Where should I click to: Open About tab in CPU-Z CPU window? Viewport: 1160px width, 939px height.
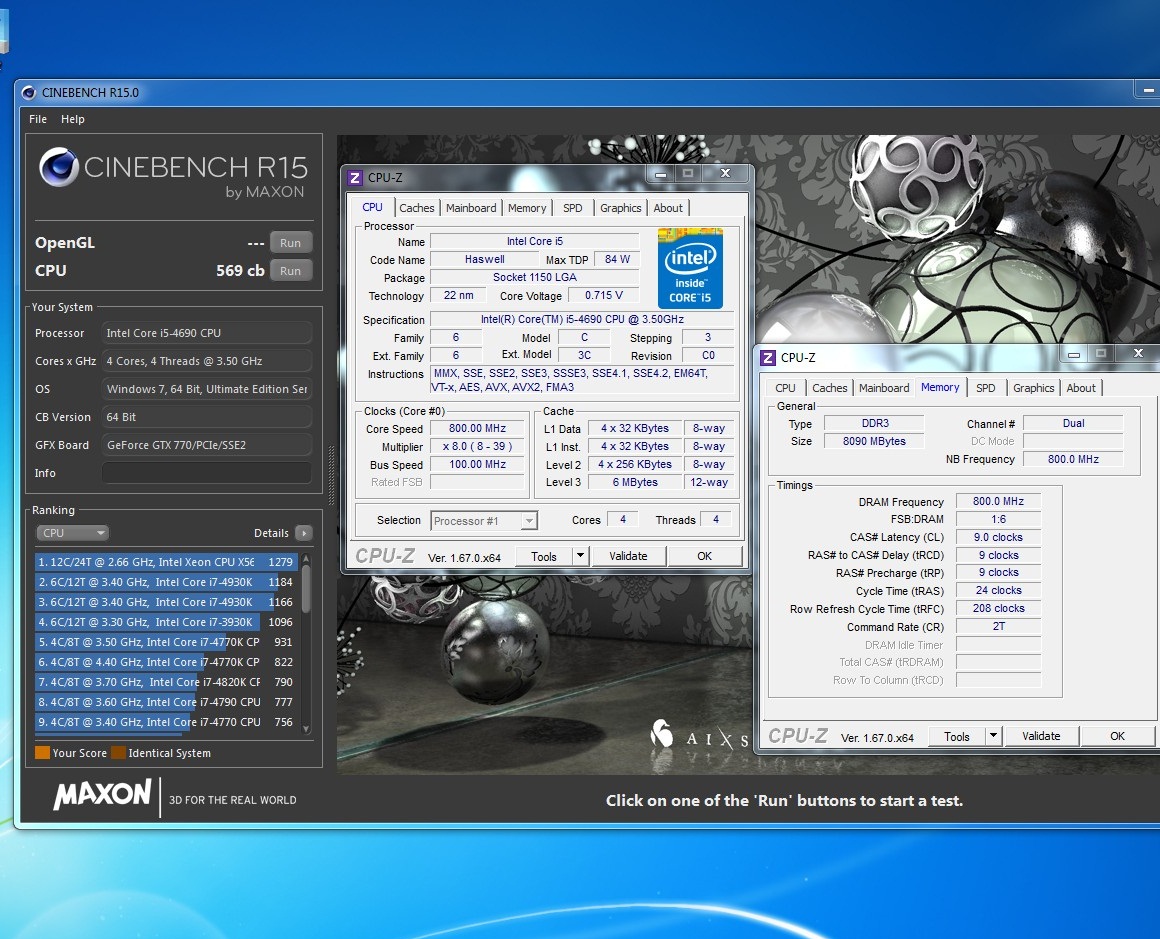pyautogui.click(x=668, y=208)
